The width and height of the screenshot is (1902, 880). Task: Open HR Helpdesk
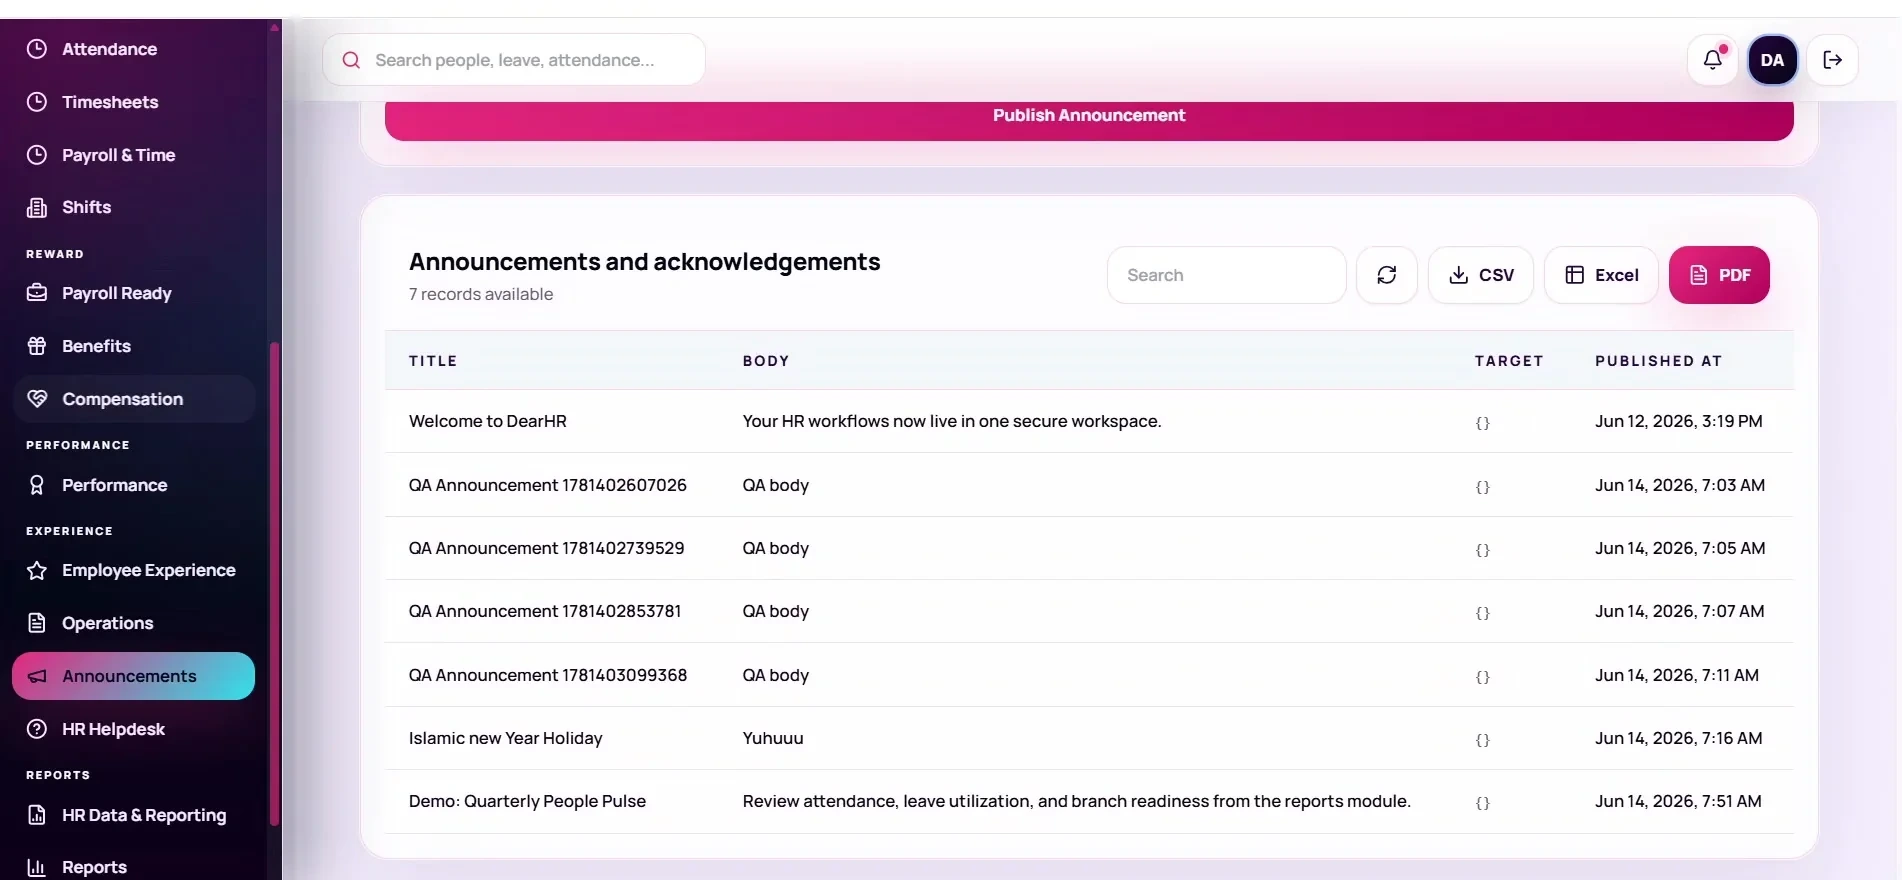(x=134, y=729)
